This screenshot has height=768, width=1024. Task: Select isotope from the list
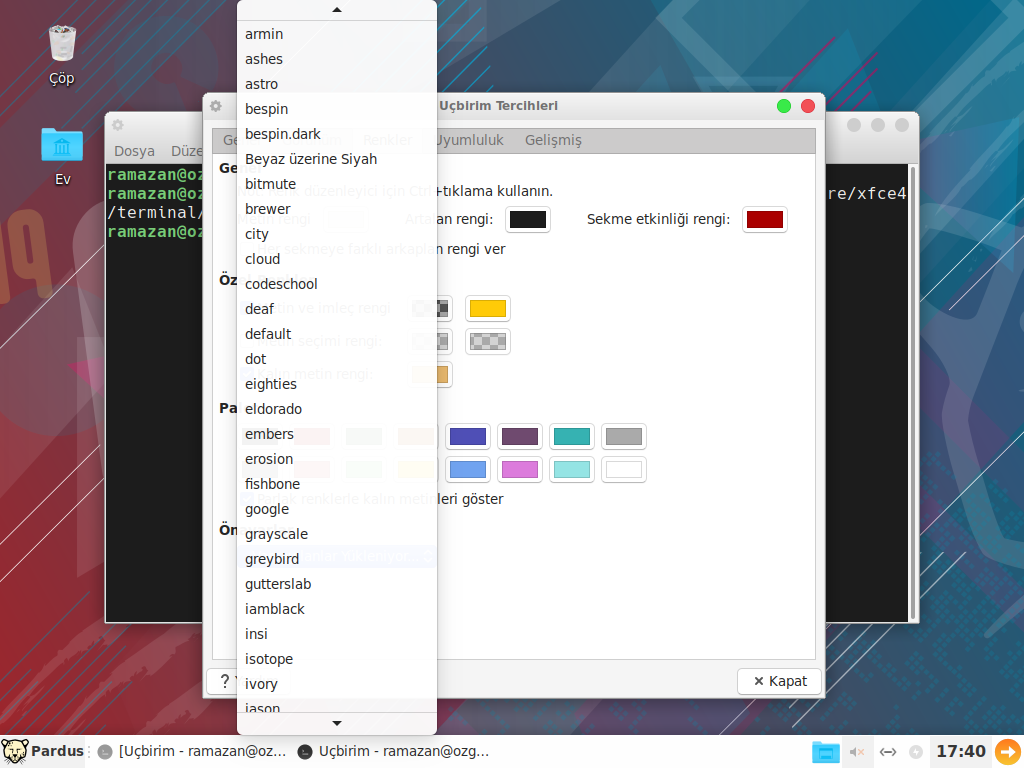[337, 659]
